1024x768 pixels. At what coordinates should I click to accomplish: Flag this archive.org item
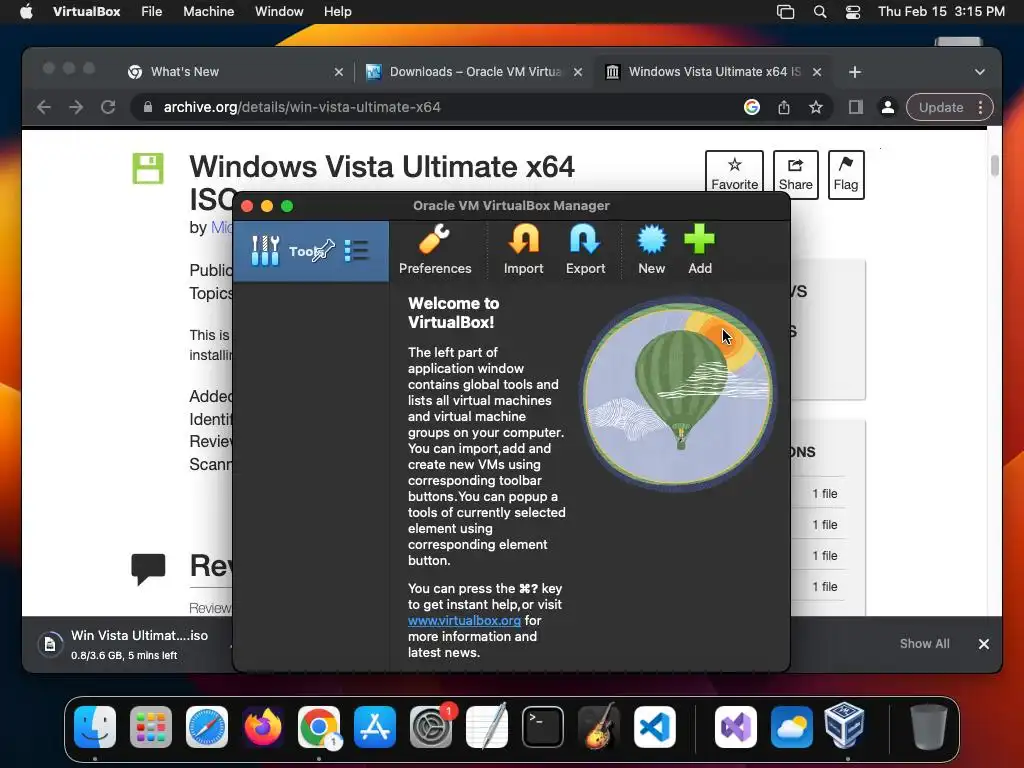(x=846, y=174)
